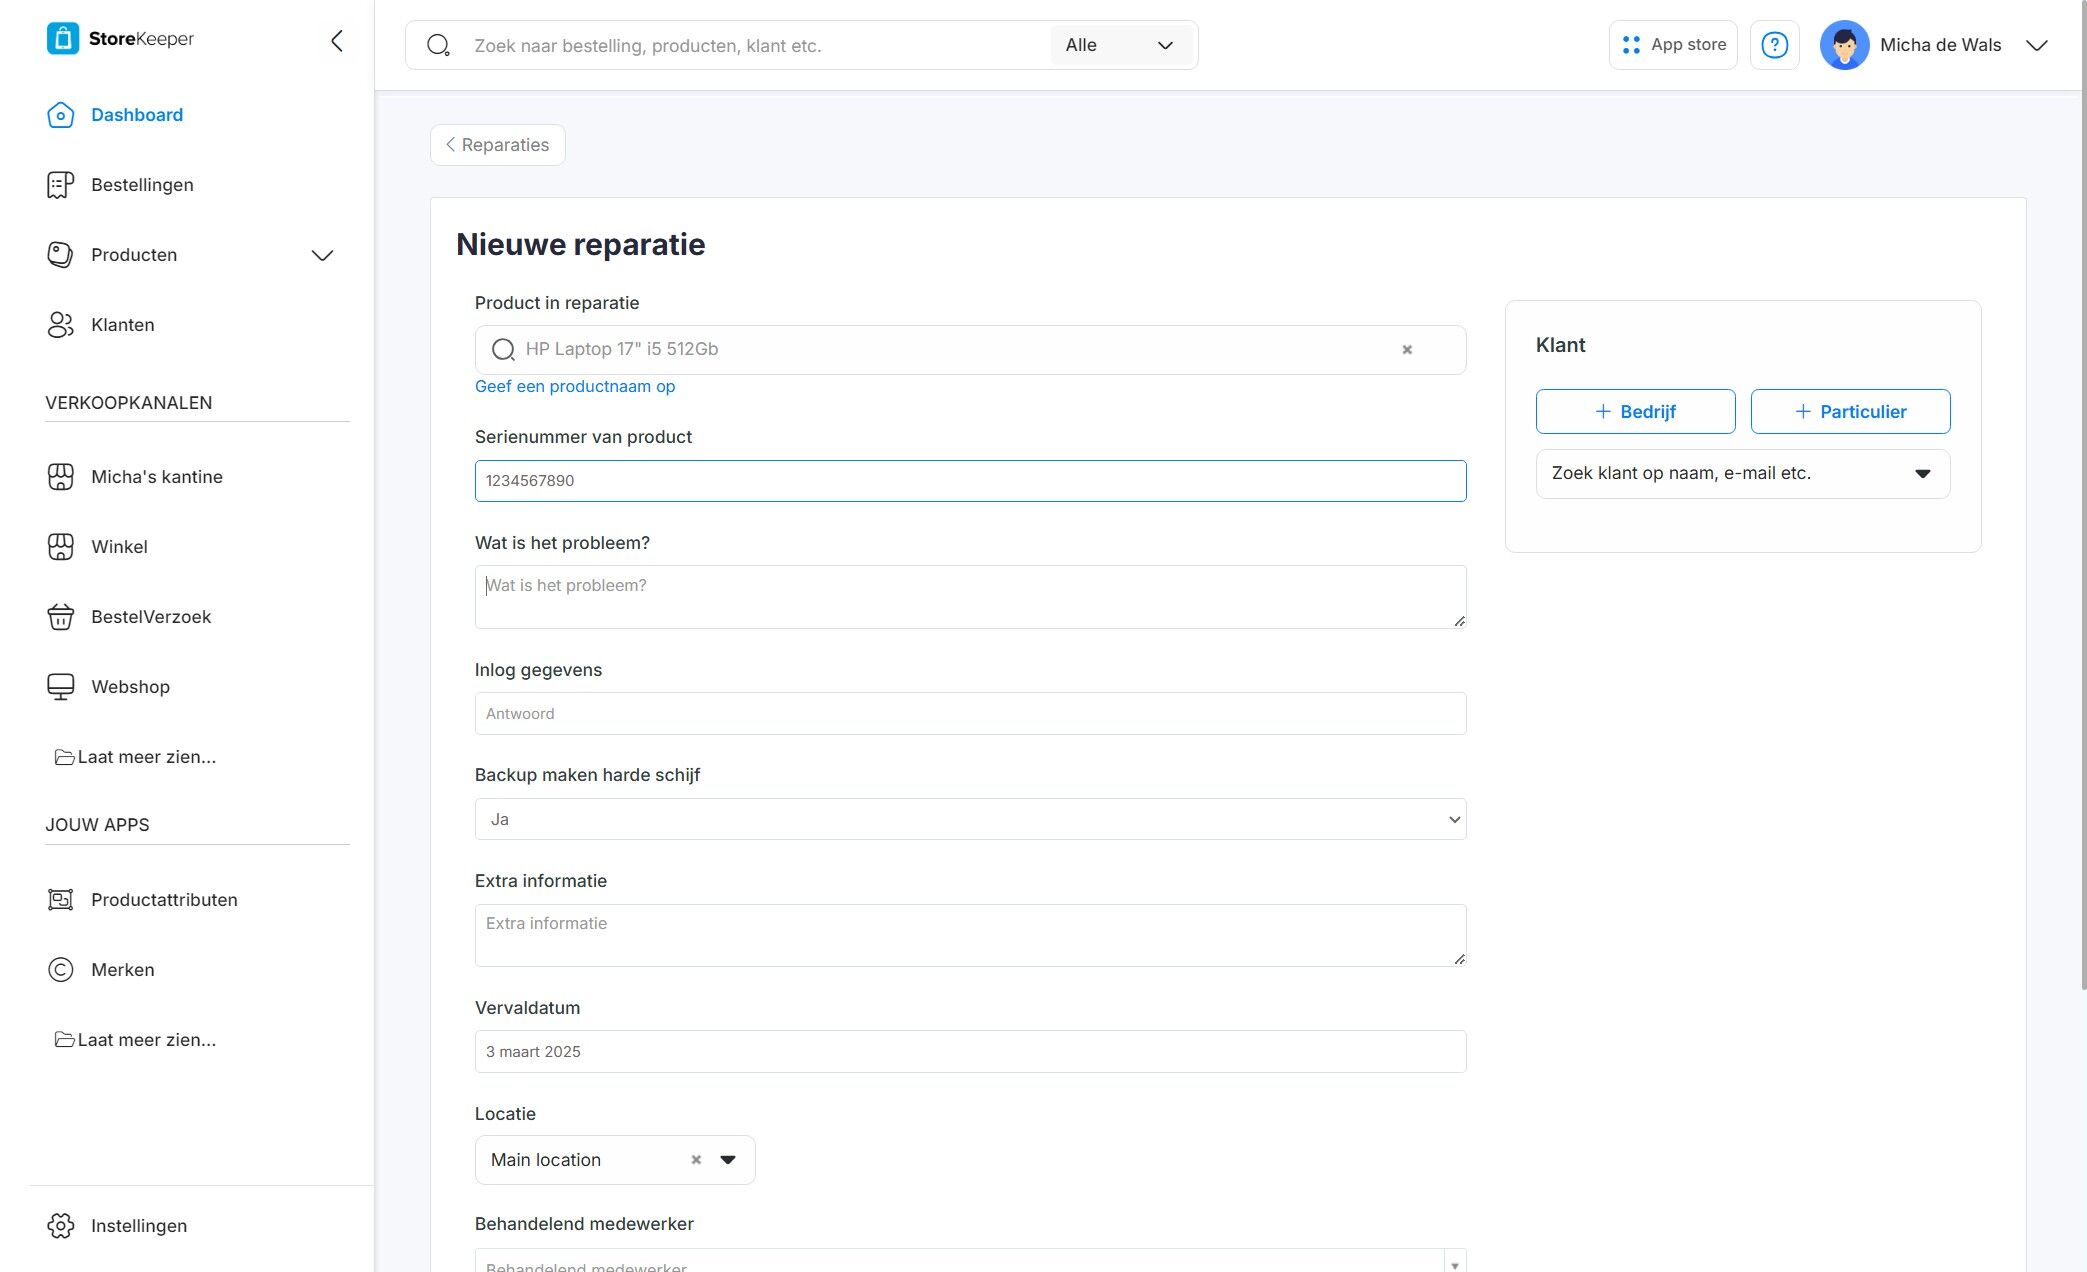
Task: Expand the Producten submenu
Action: tap(322, 255)
